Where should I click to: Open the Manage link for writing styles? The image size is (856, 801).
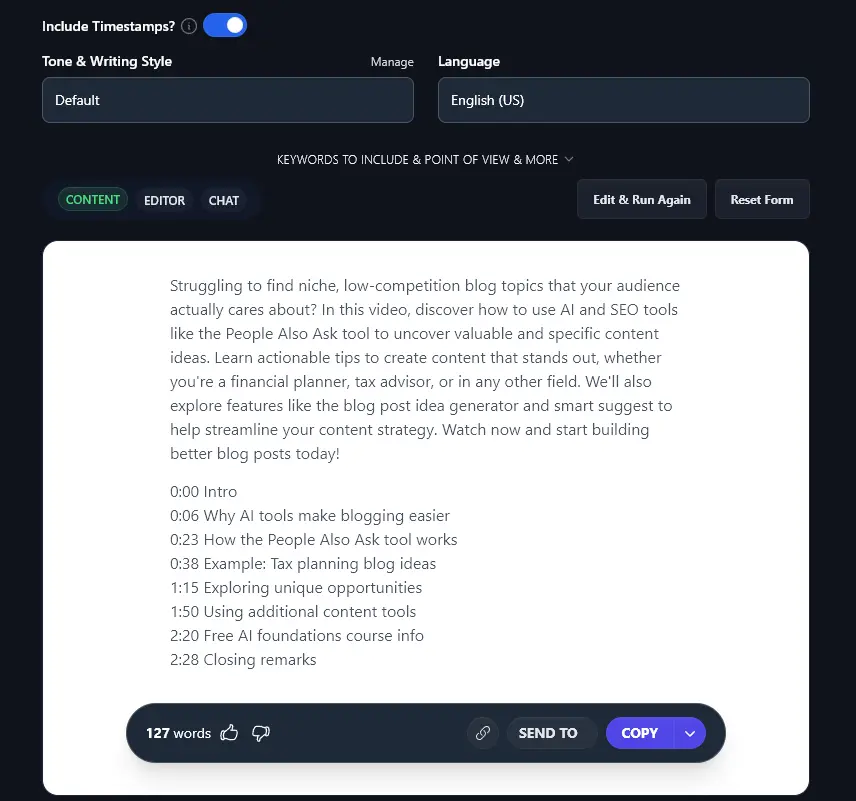(392, 62)
